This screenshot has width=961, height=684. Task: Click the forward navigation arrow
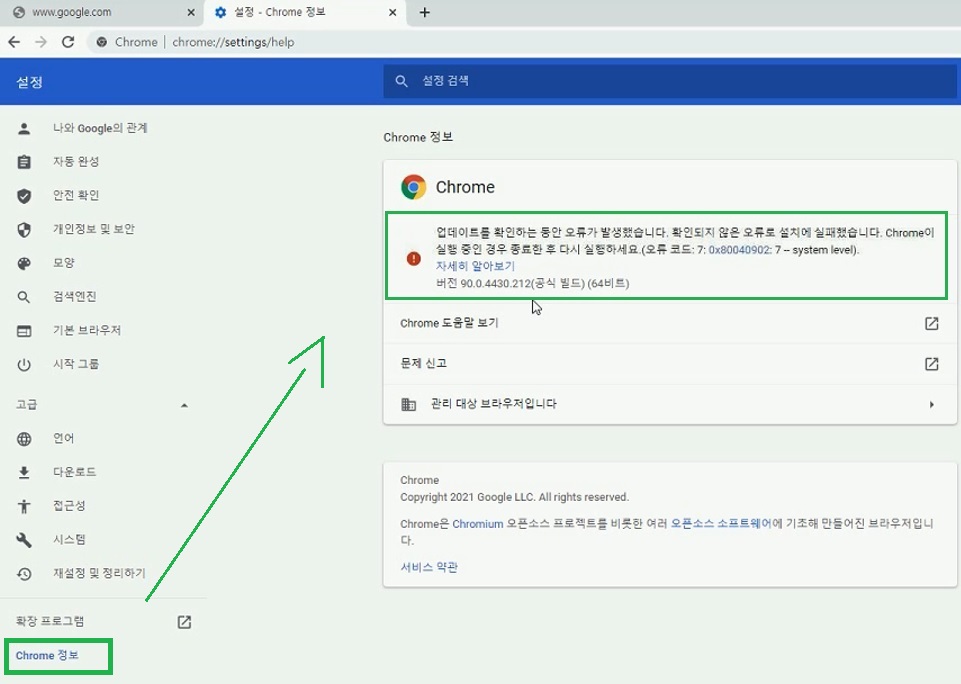click(x=41, y=42)
